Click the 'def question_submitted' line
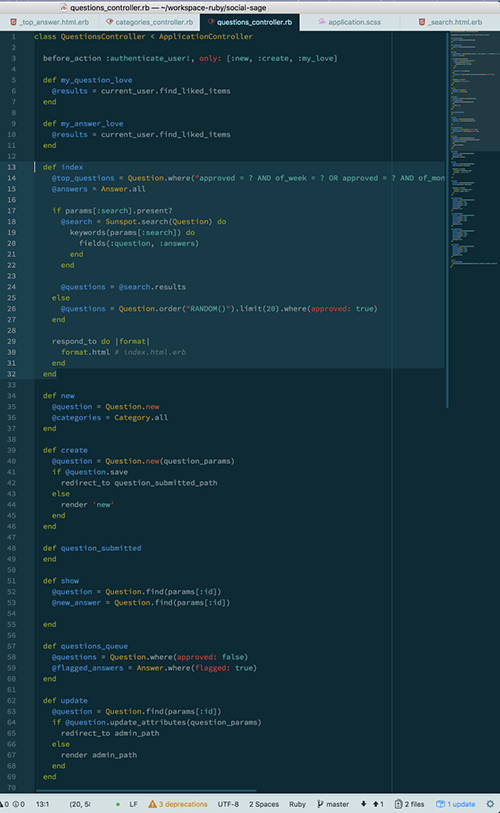Image resolution: width=500 pixels, height=813 pixels. pyautogui.click(x=92, y=548)
